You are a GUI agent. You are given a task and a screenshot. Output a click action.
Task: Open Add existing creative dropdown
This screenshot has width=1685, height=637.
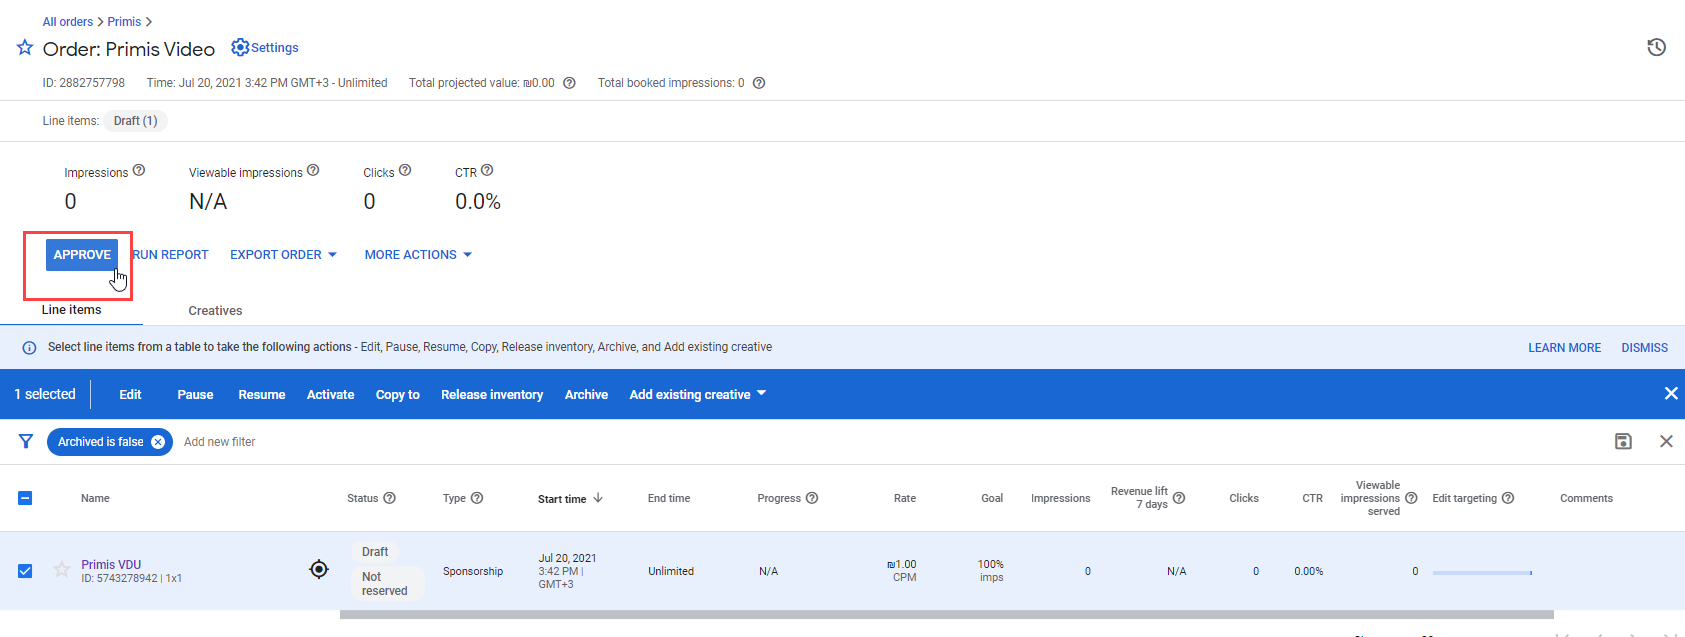698,395
